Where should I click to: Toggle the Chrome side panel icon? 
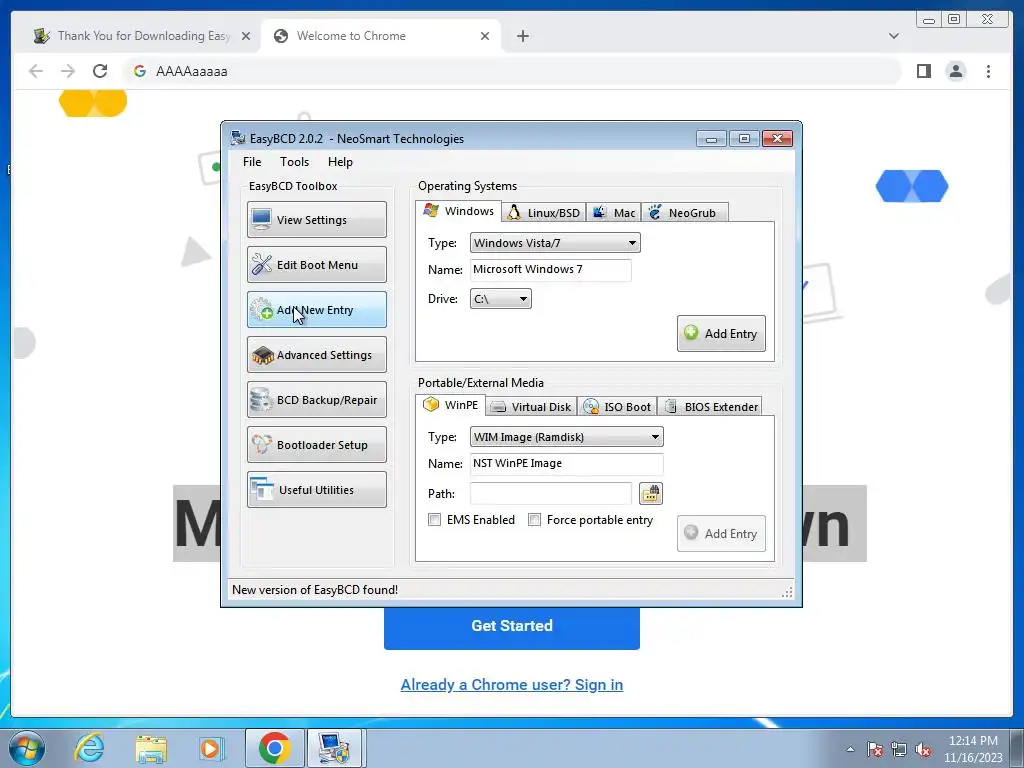[923, 71]
